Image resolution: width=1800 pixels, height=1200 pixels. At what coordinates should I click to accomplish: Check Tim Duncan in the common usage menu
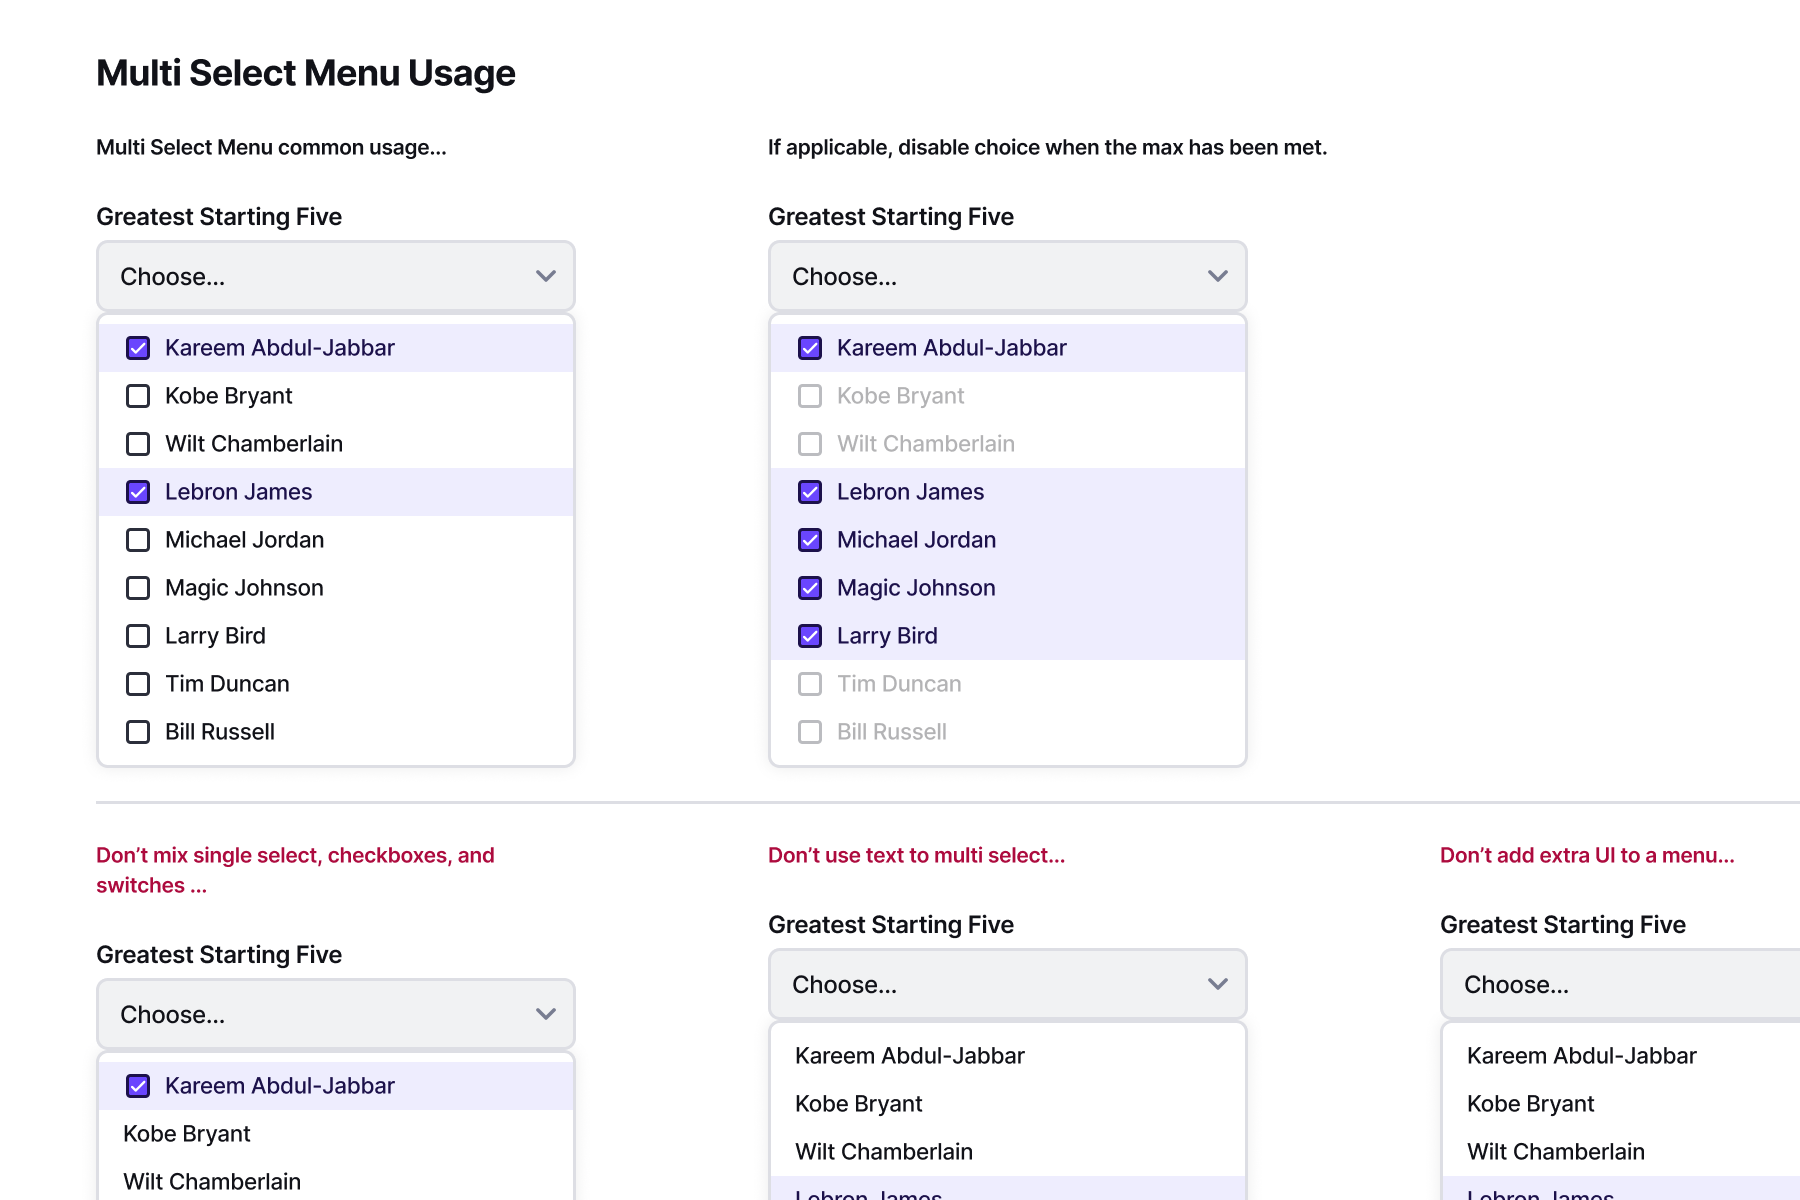point(336,684)
